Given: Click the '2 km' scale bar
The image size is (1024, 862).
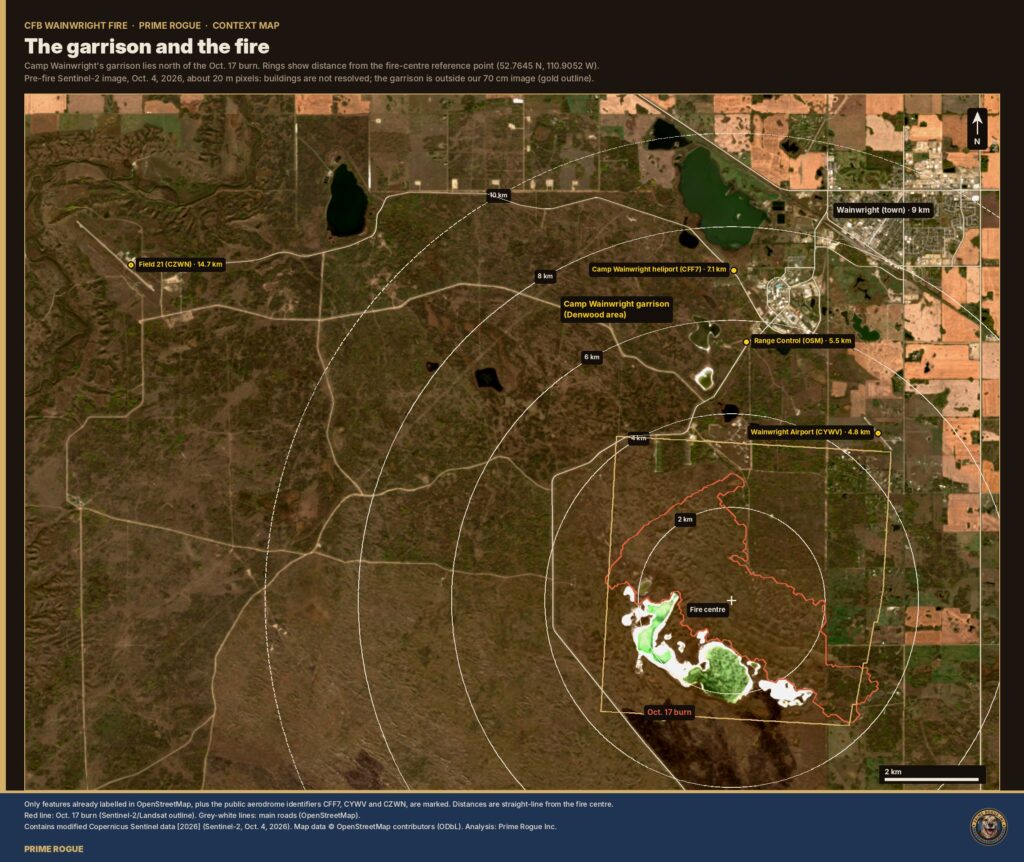Looking at the screenshot, I should [932, 774].
